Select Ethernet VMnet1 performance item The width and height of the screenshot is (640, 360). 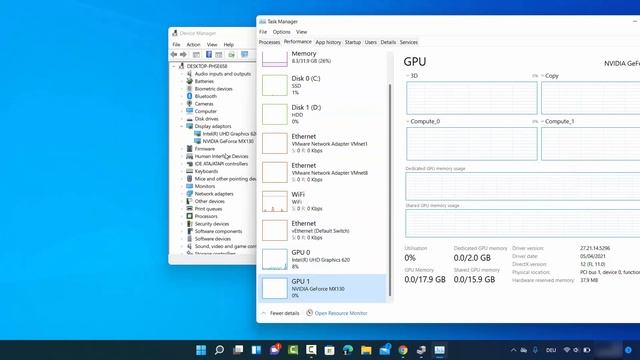click(322, 143)
